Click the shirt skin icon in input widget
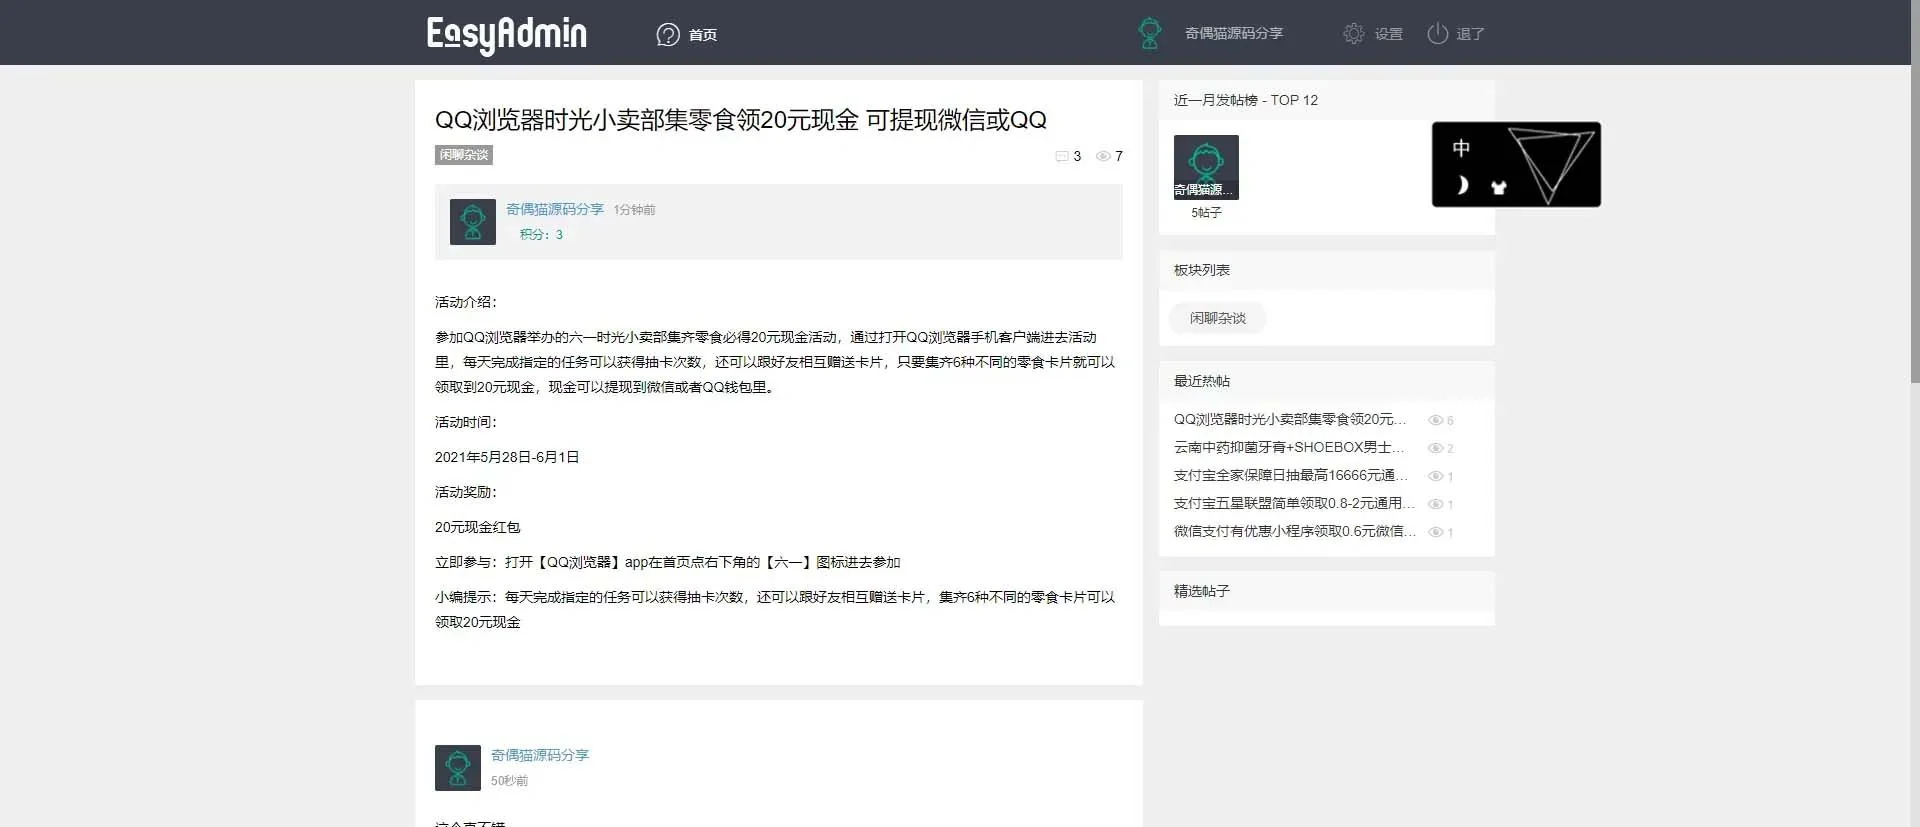Viewport: 1920px width, 827px height. pos(1498,187)
